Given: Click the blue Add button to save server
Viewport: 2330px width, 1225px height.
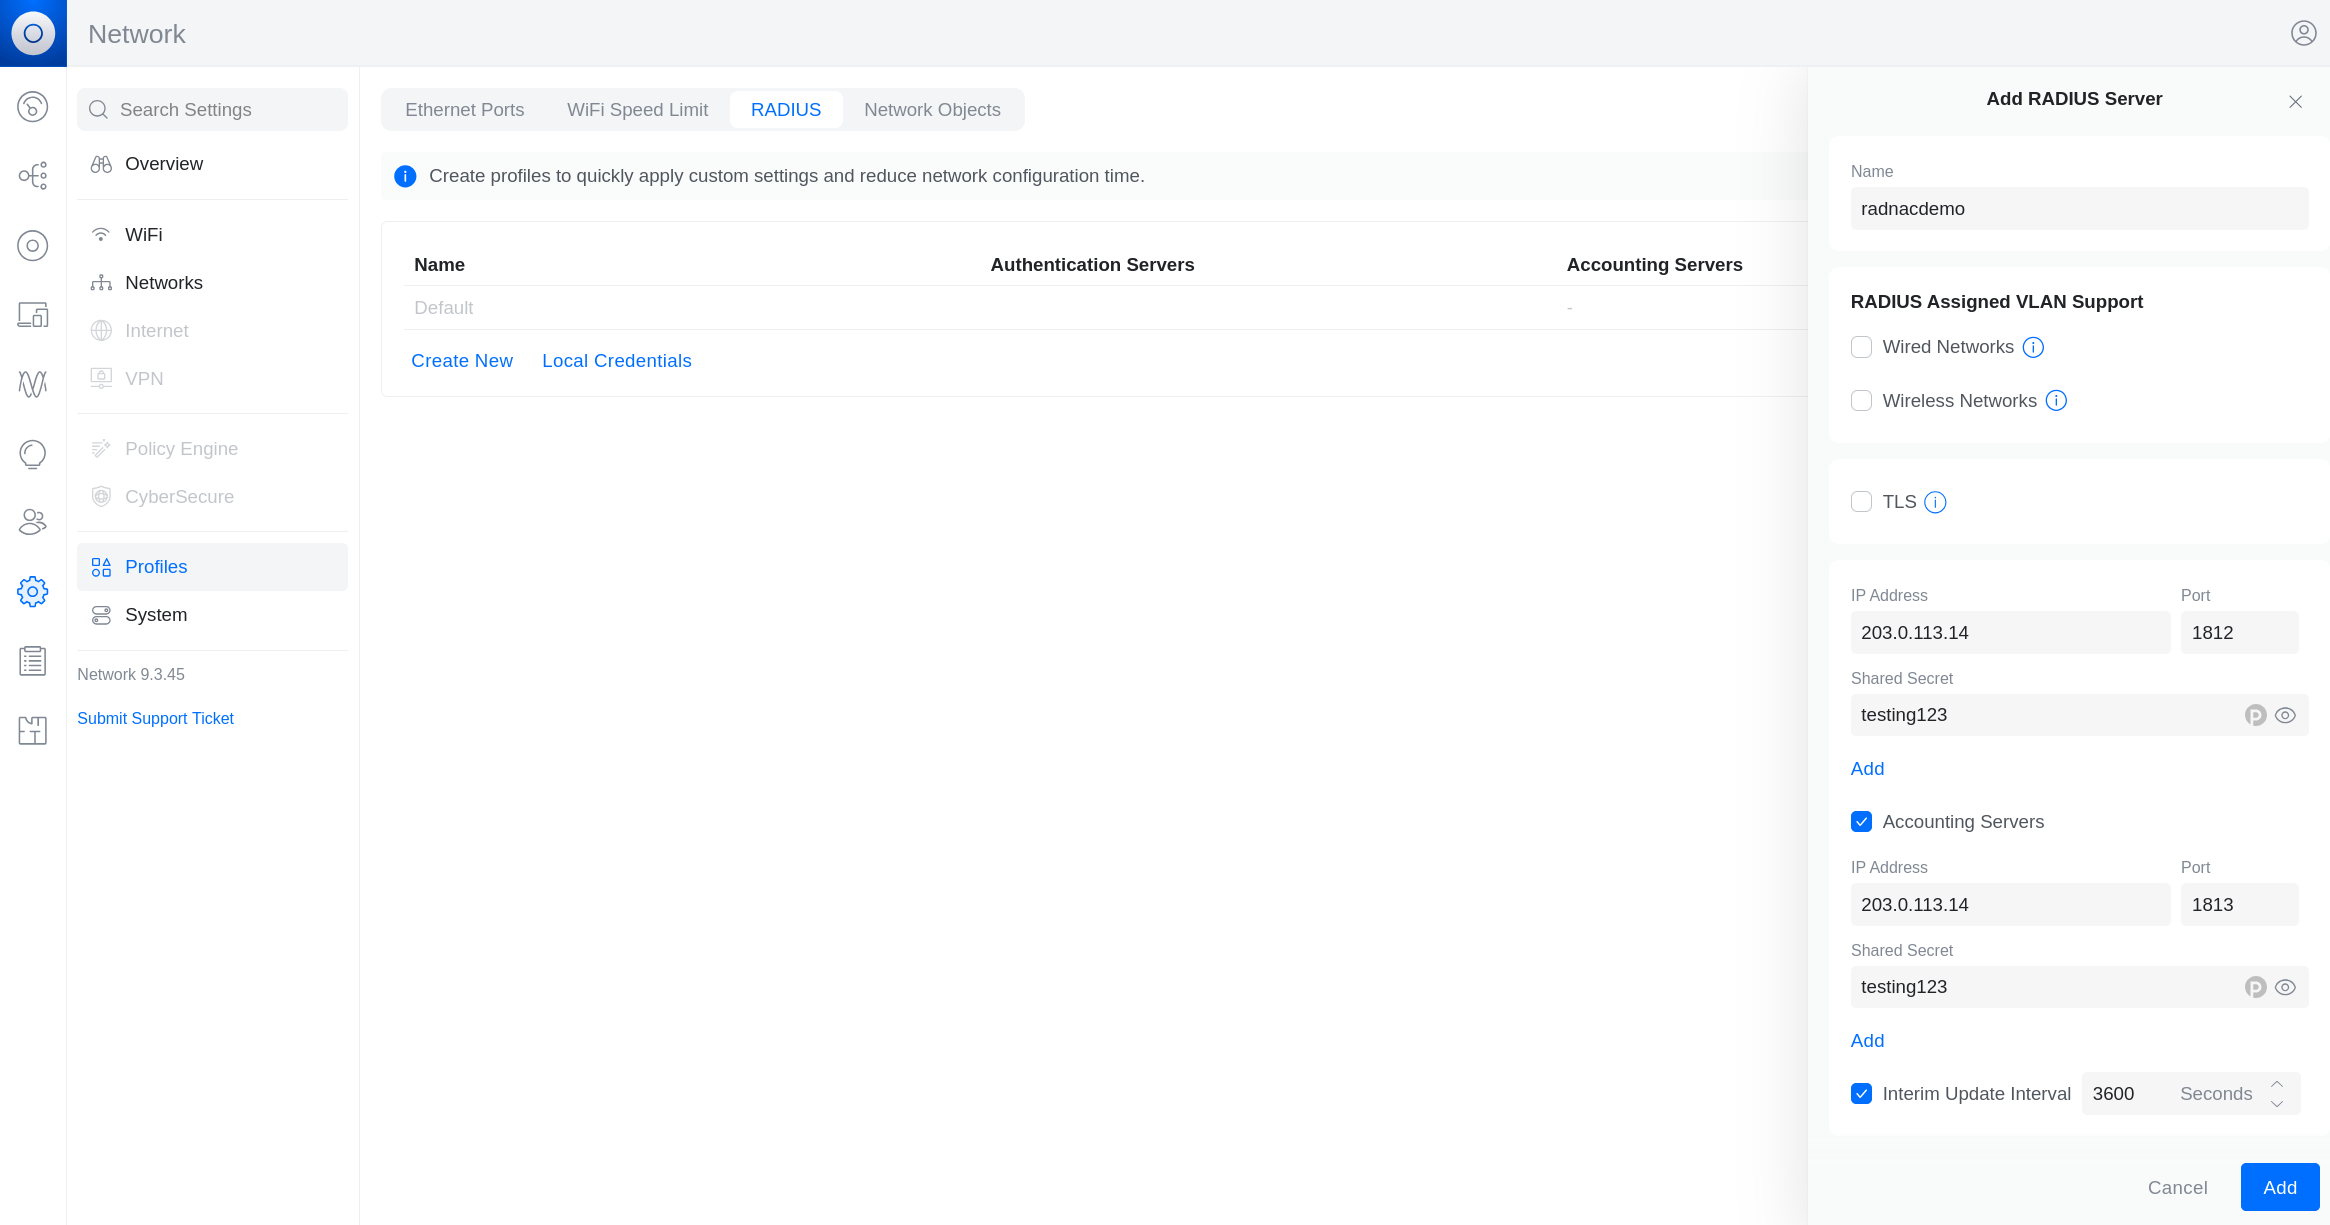Looking at the screenshot, I should click(x=2280, y=1187).
